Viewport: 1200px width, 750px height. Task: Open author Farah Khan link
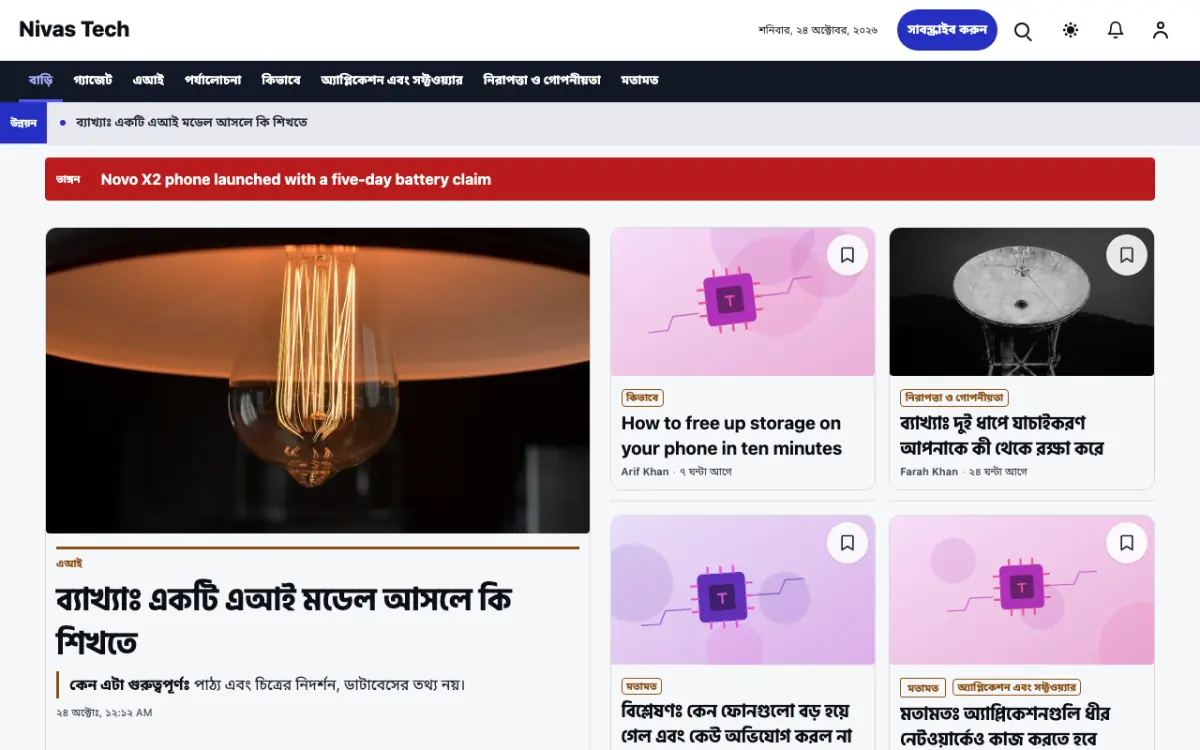pos(929,472)
